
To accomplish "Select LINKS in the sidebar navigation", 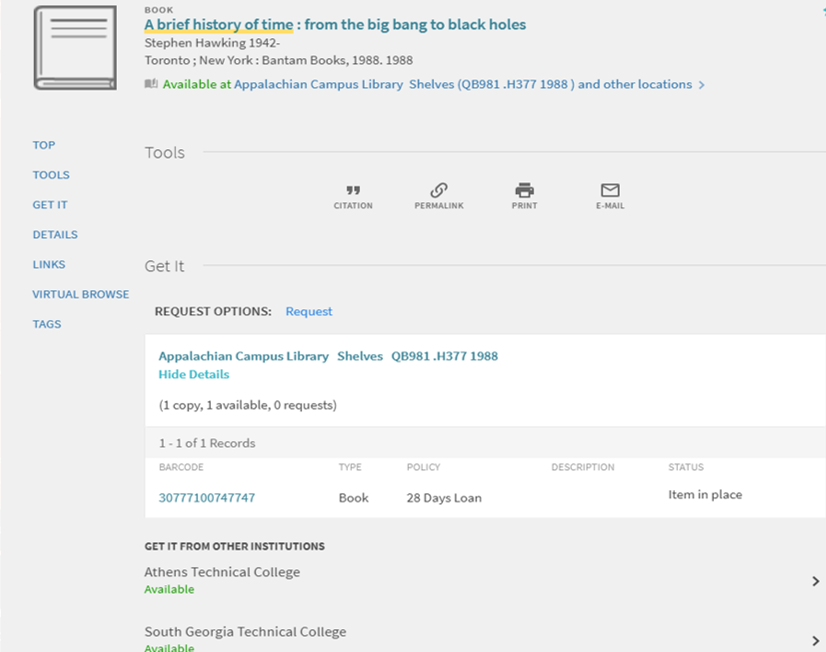I will (x=49, y=265).
